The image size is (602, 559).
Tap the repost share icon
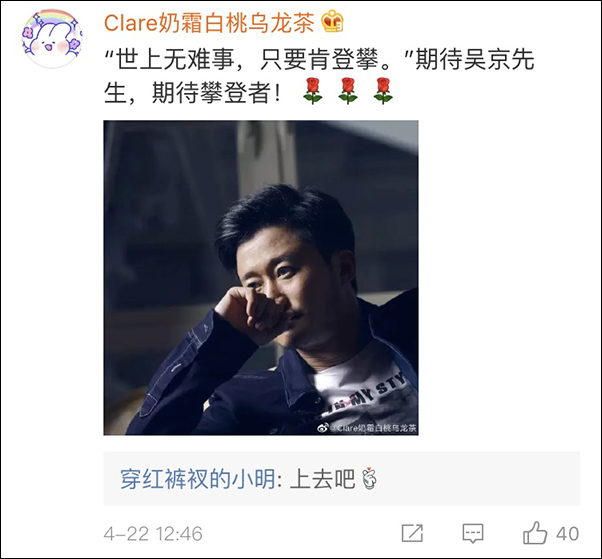[412, 533]
